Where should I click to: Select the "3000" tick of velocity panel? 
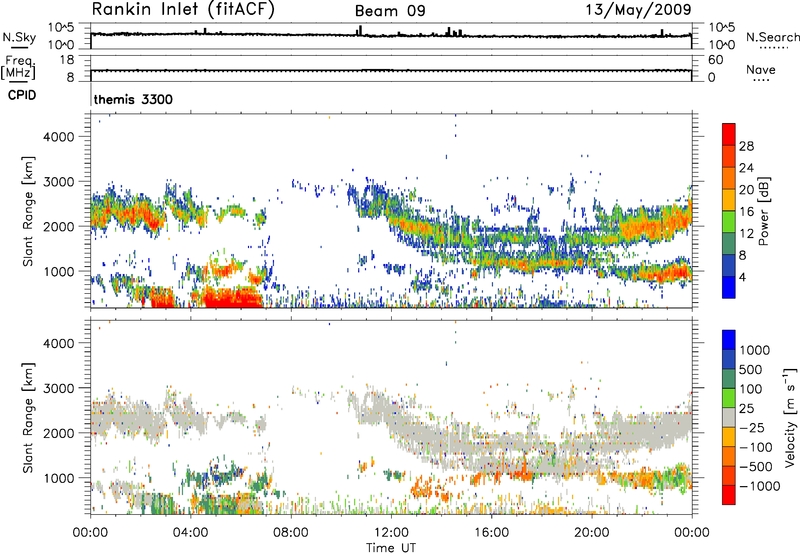(x=59, y=388)
